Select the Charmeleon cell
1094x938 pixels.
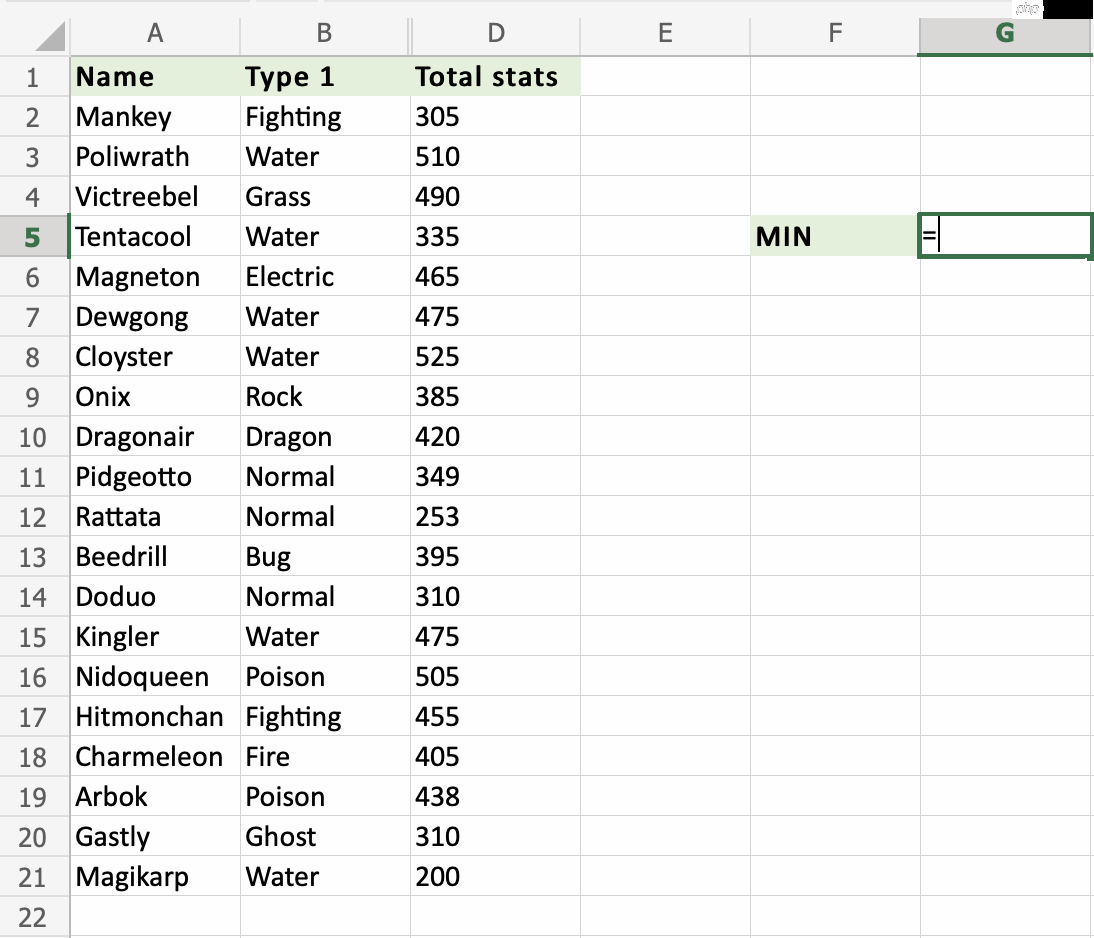[x=155, y=757]
